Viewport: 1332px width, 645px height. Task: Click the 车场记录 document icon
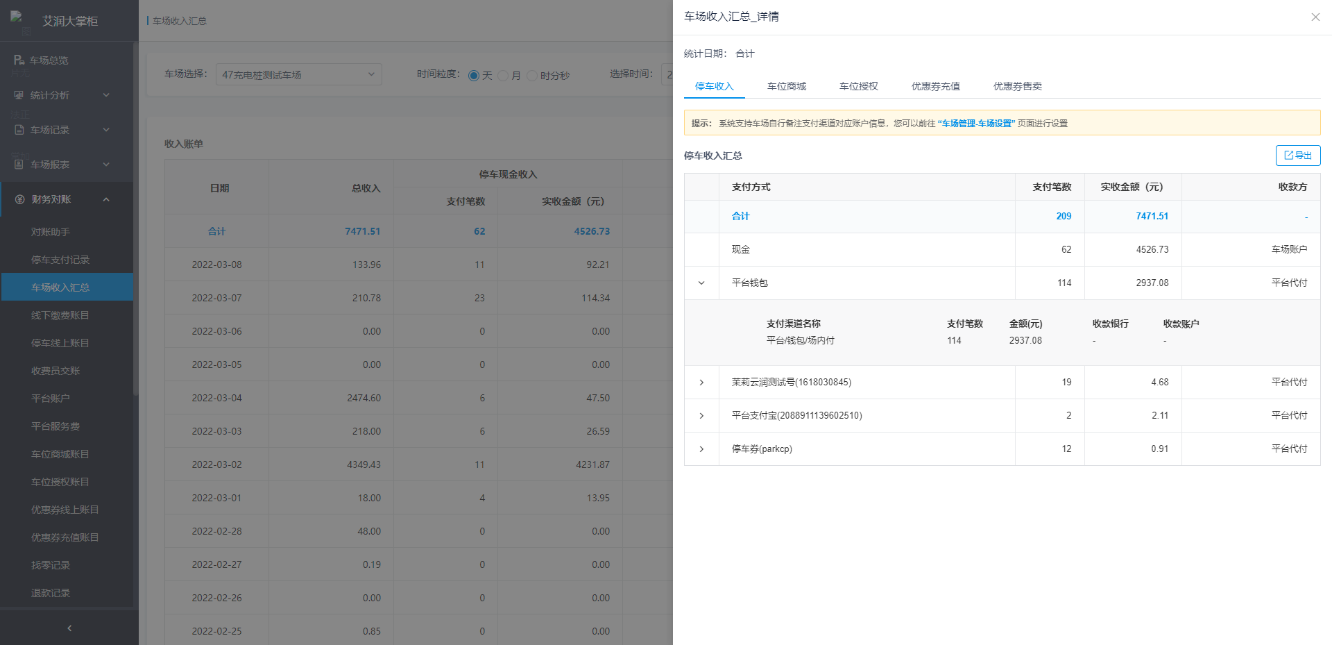(19, 130)
